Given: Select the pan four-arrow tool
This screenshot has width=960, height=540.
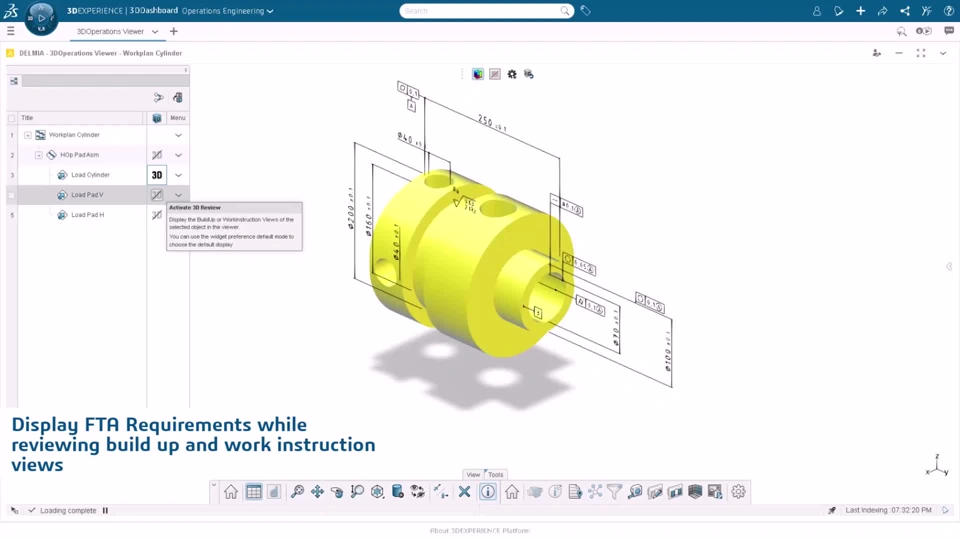Looking at the screenshot, I should pos(317,492).
